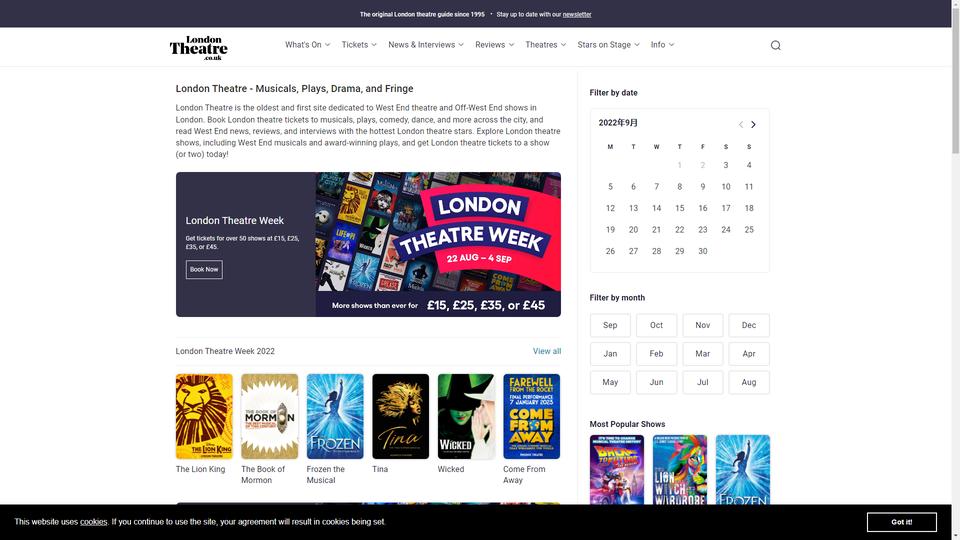Click 'Wicked' title text under poster

(451, 469)
